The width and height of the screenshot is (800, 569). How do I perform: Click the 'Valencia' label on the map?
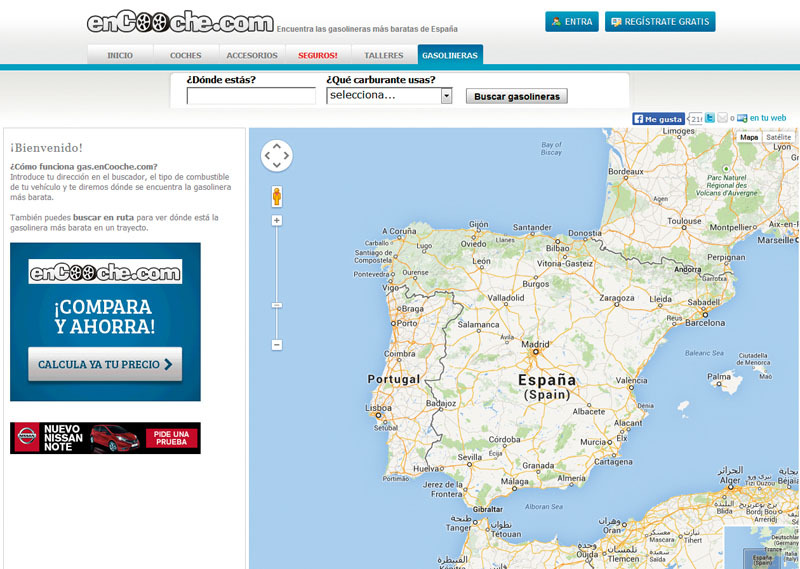632,380
